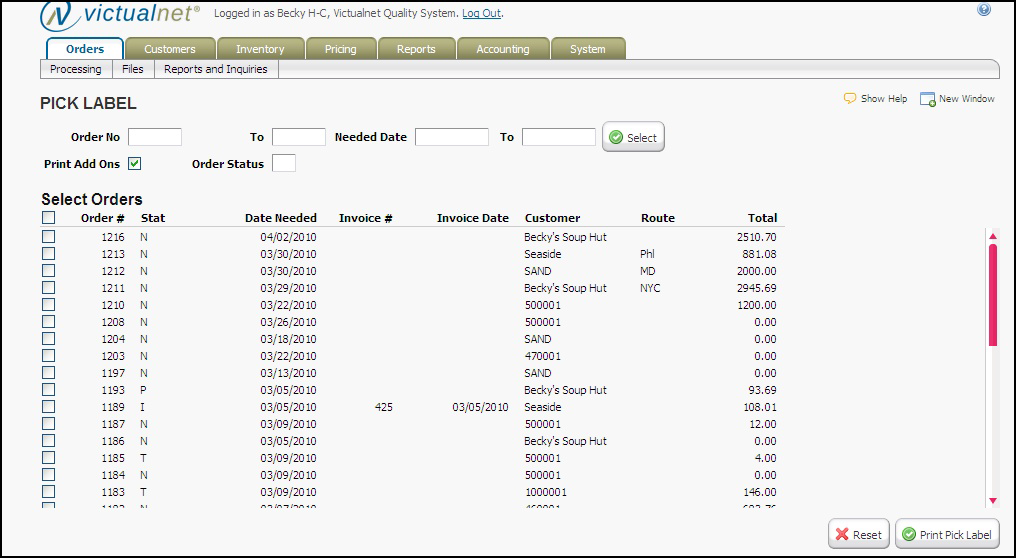Click the Select button
This screenshot has width=1016, height=558.
tap(633, 137)
